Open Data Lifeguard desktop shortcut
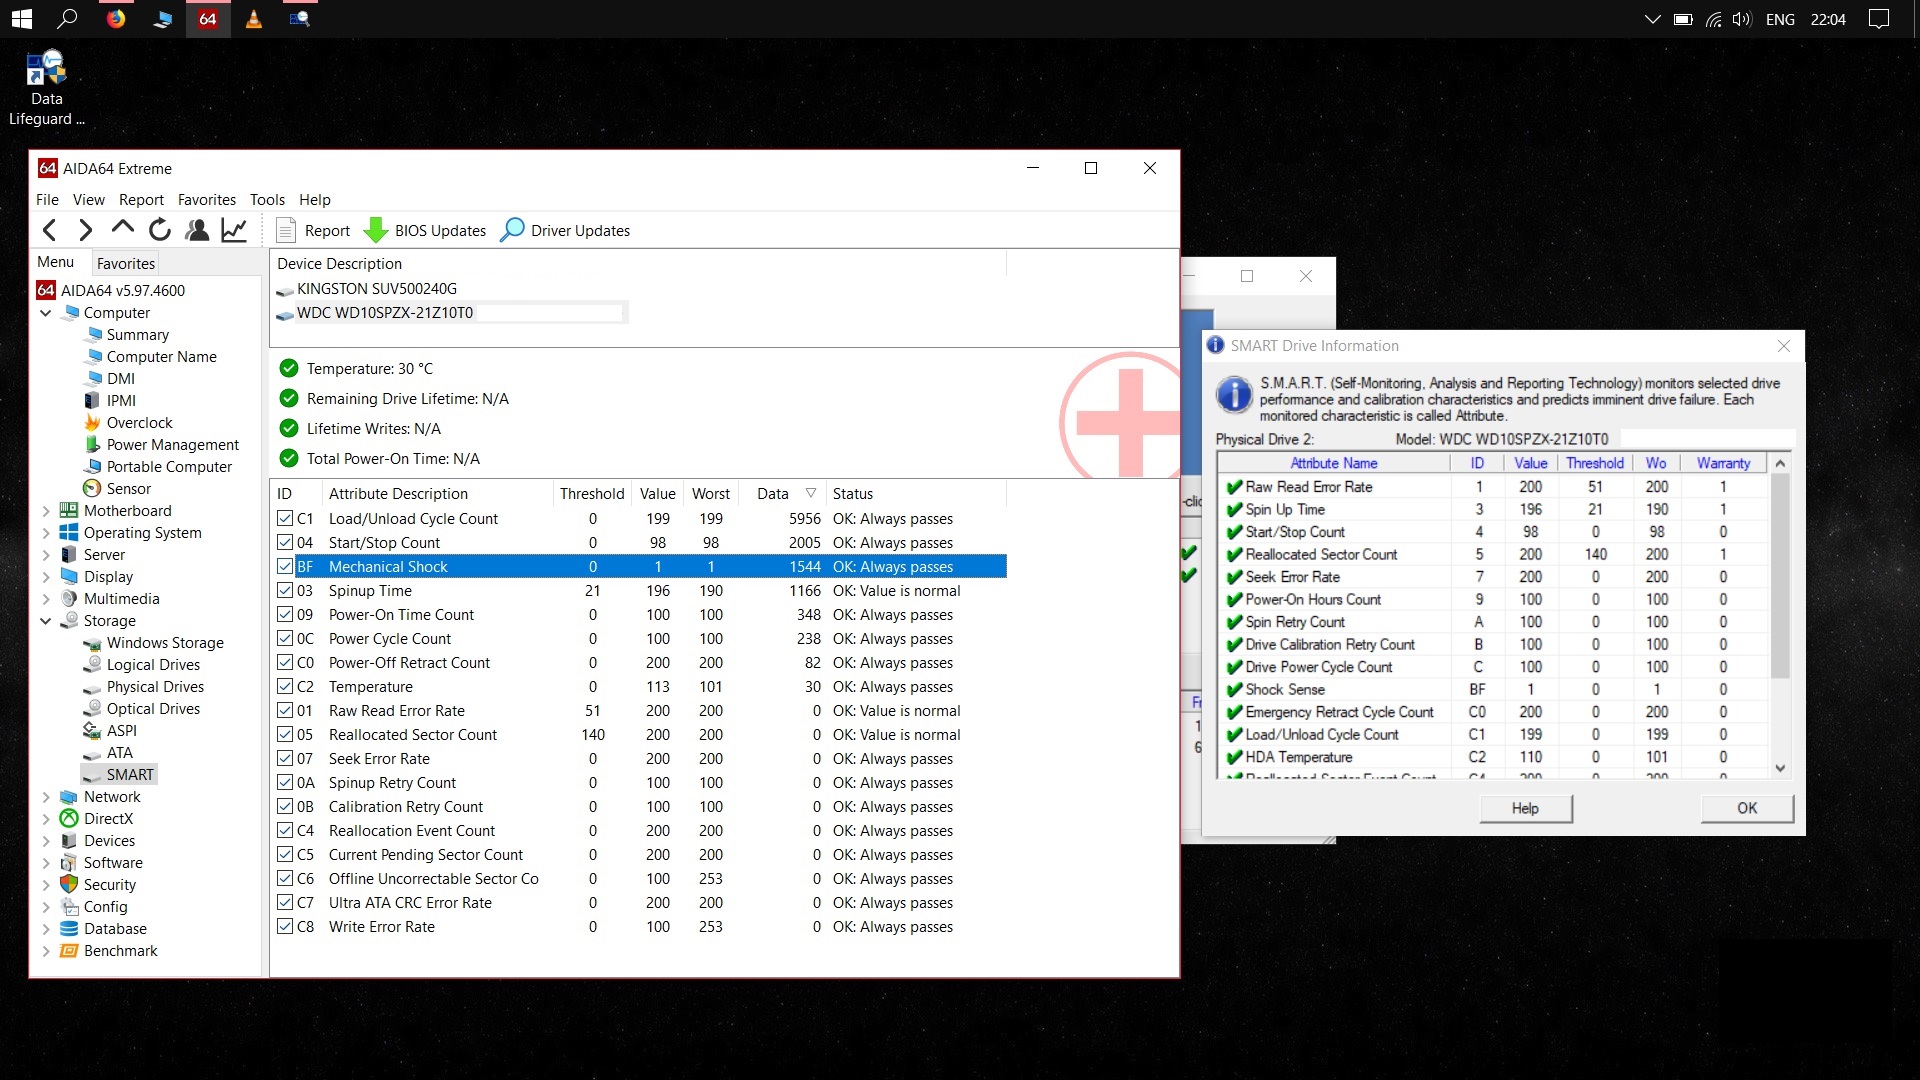 (46, 88)
